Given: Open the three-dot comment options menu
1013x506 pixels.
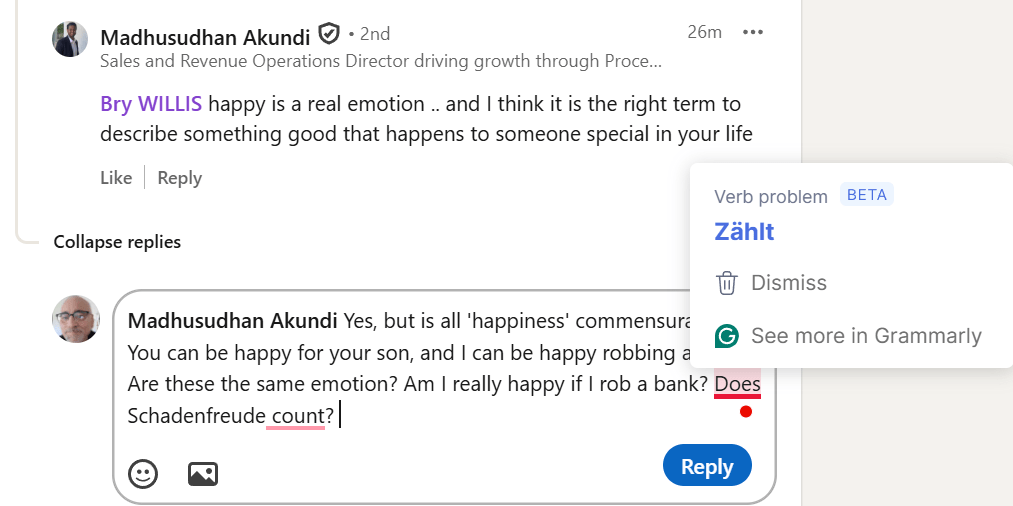Looking at the screenshot, I should (x=753, y=33).
